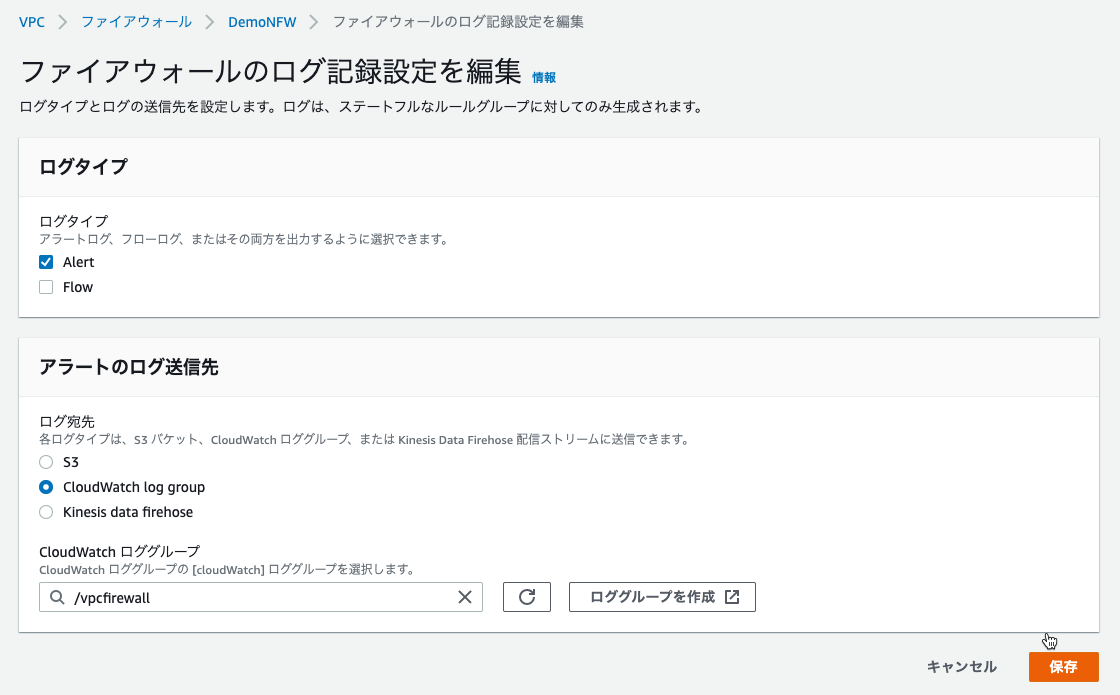The width and height of the screenshot is (1120, 695).
Task: Click external link icon on create log group
Action: [732, 597]
